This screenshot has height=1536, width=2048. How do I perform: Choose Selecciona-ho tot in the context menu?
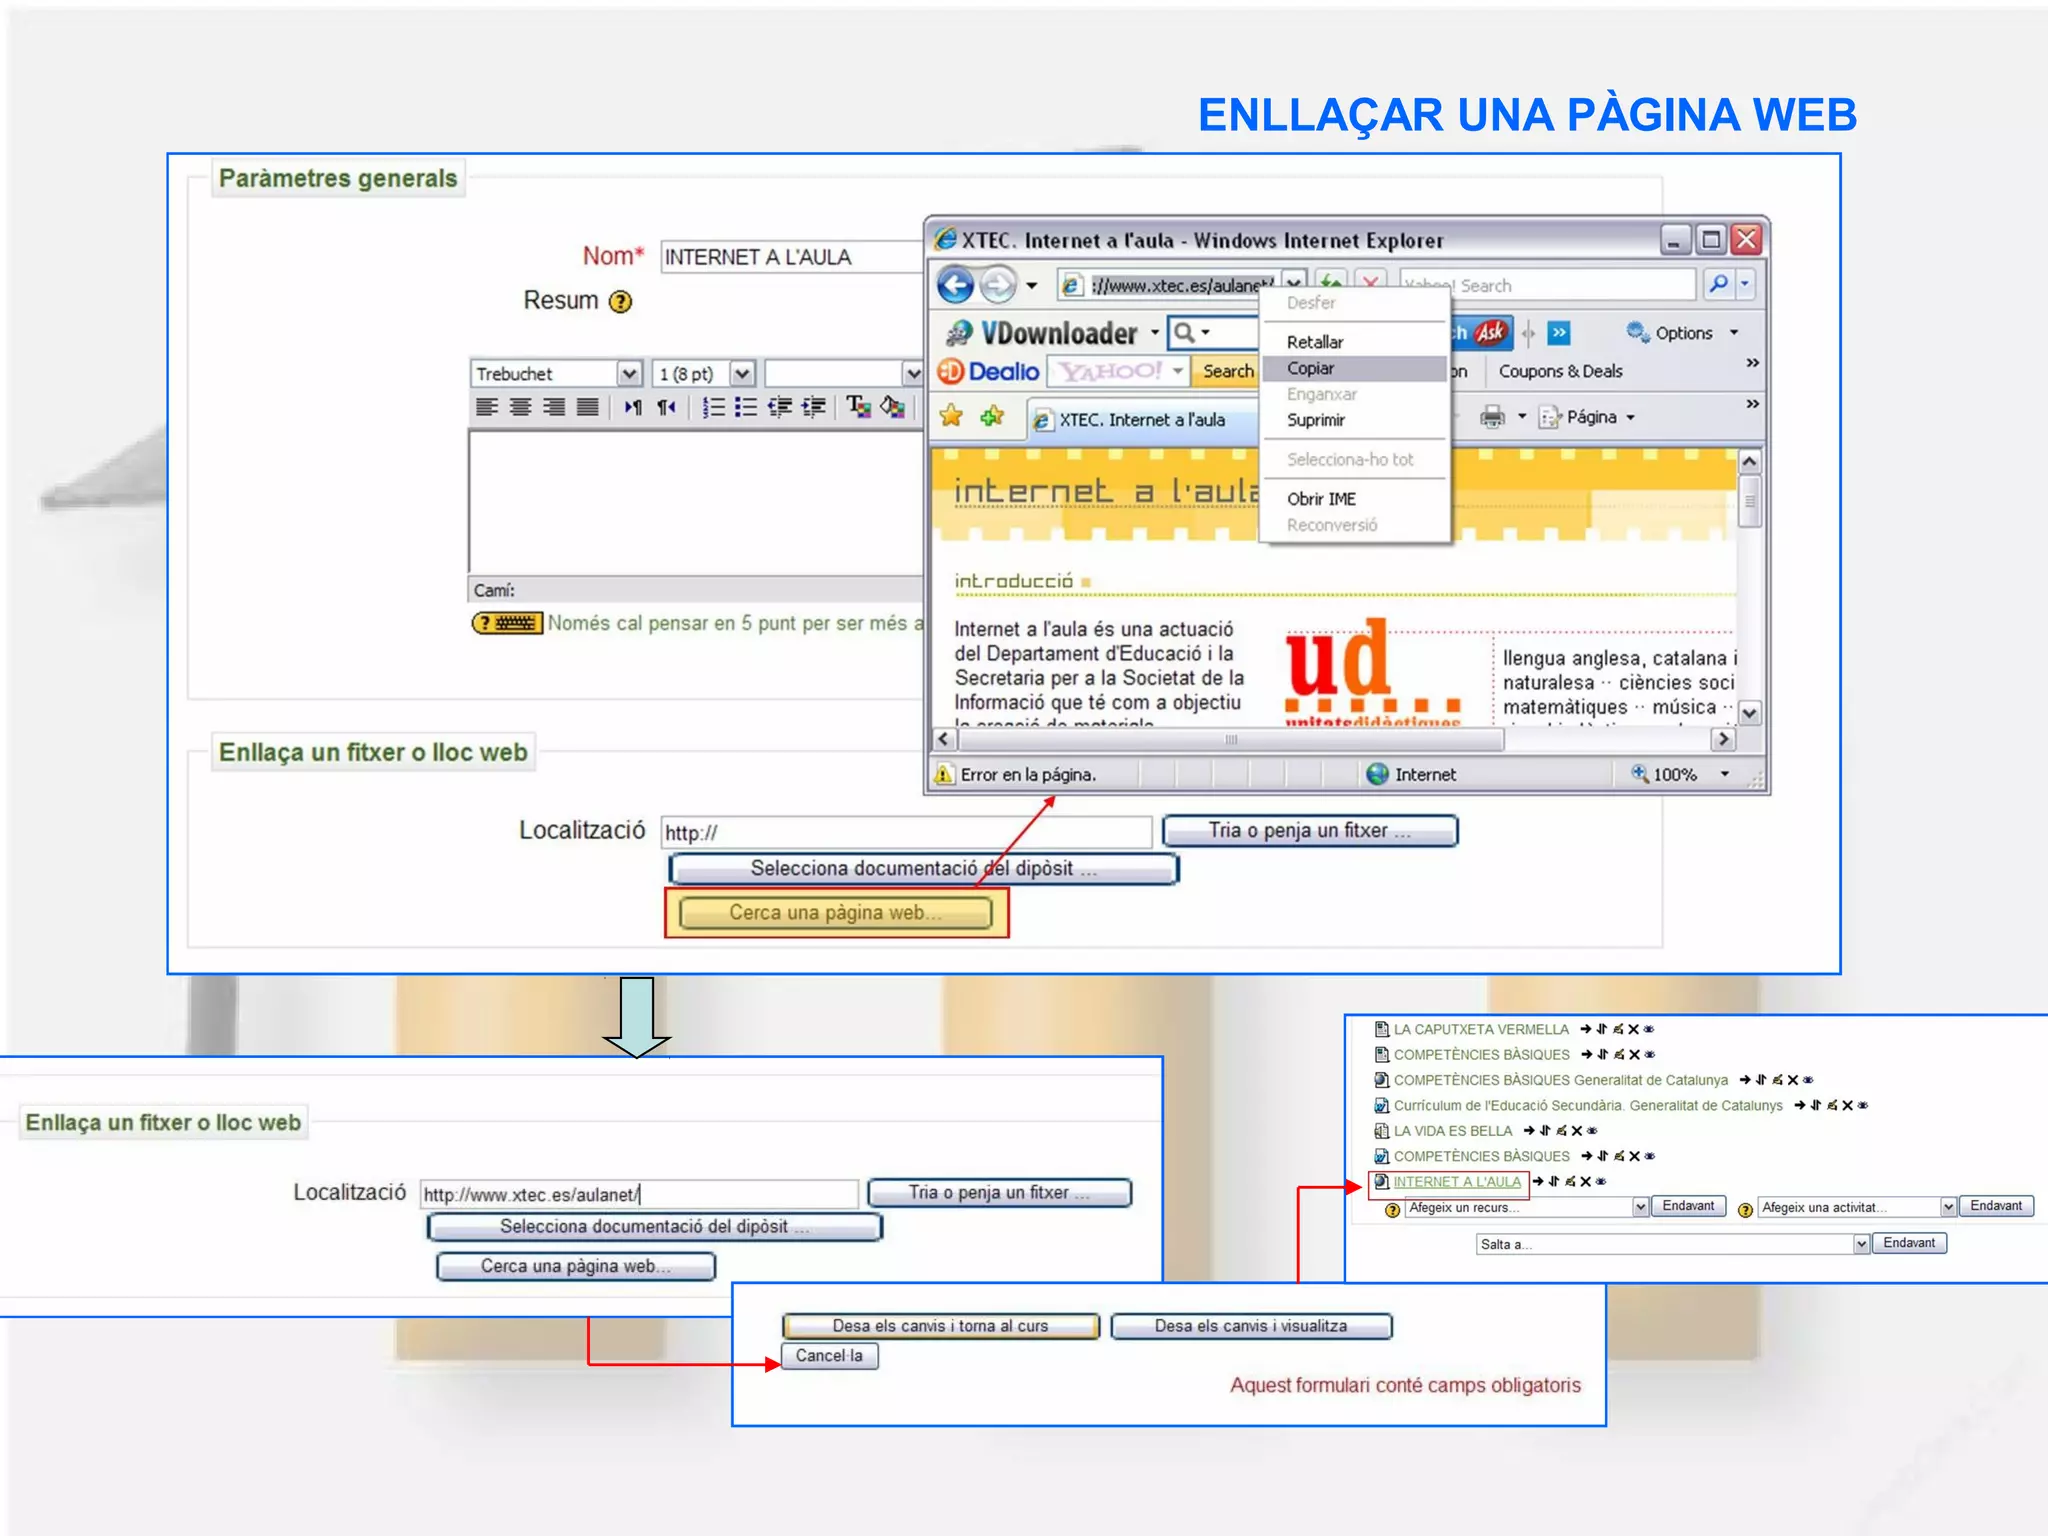(1354, 459)
